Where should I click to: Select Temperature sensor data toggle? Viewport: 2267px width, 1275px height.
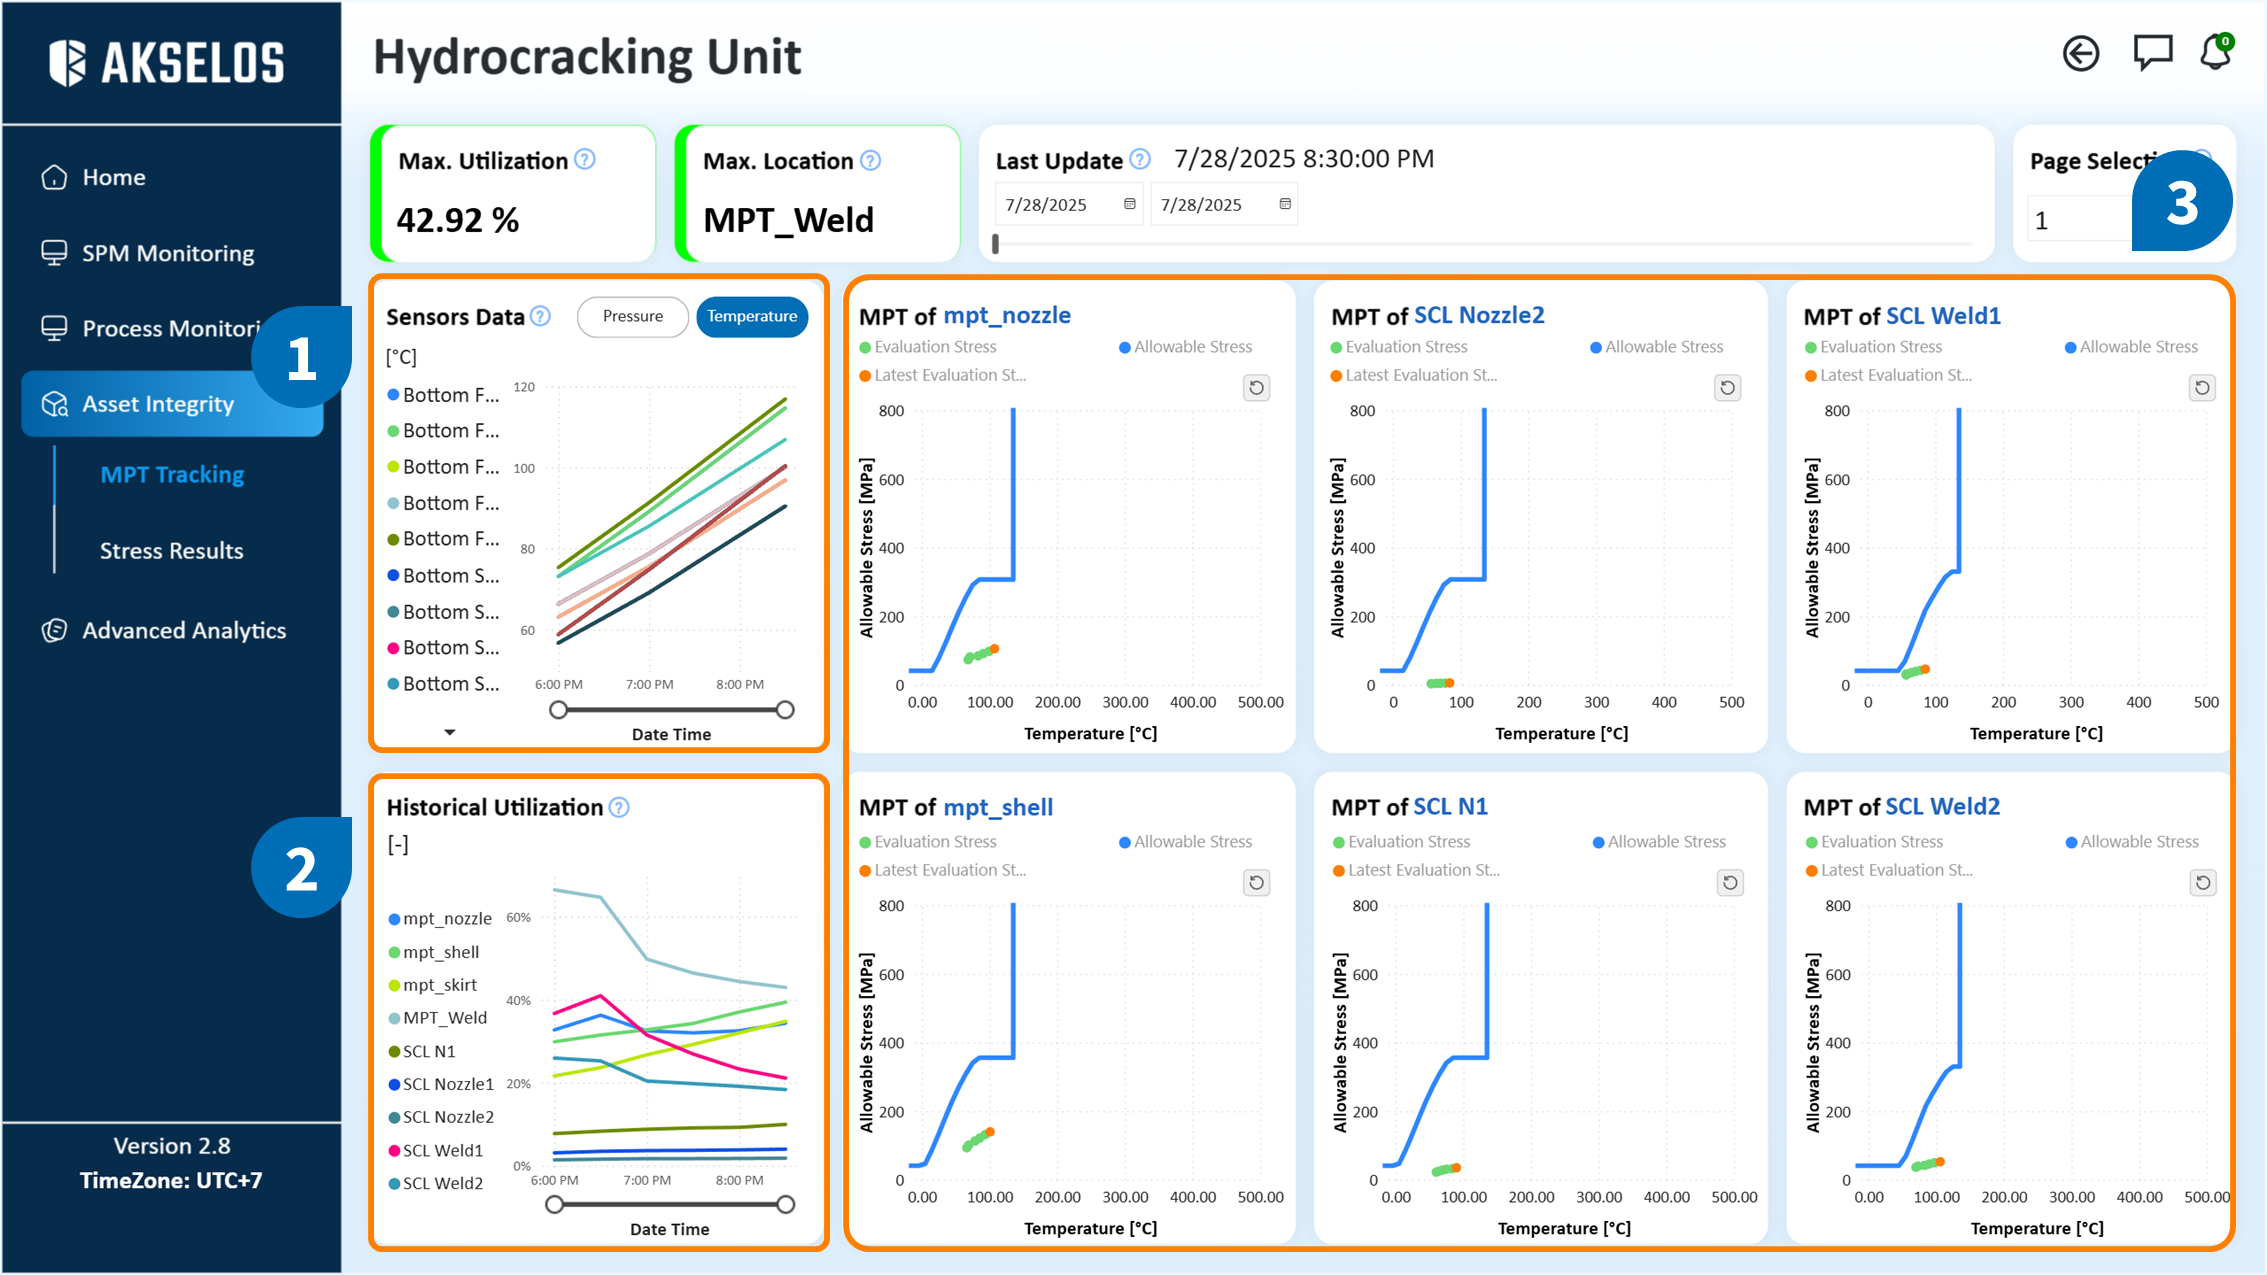tap(752, 317)
